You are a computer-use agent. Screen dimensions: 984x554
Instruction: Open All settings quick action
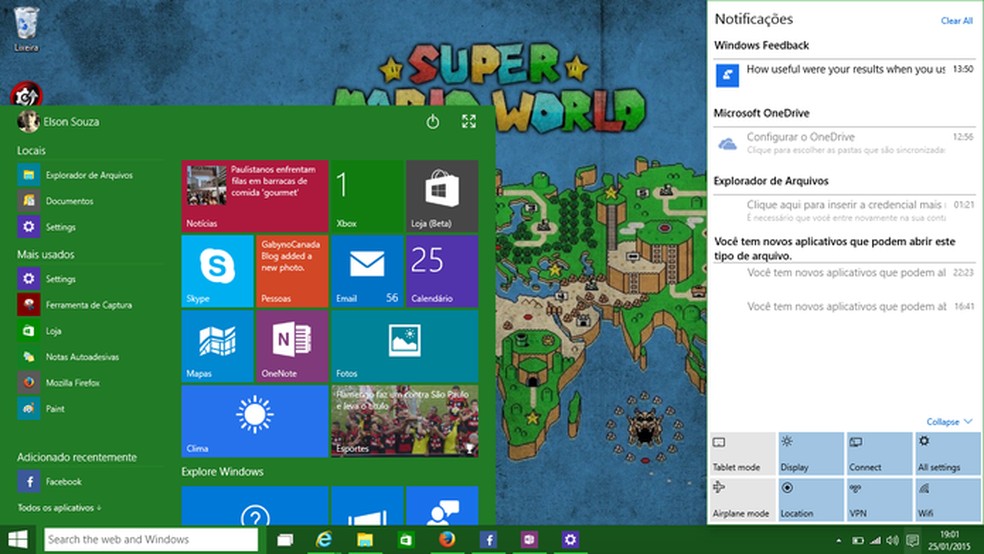click(948, 453)
